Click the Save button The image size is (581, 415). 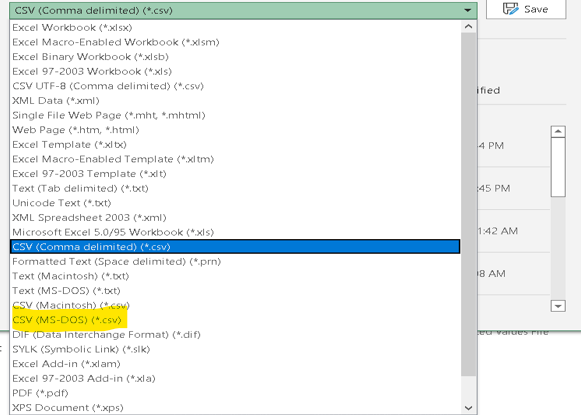tap(526, 9)
